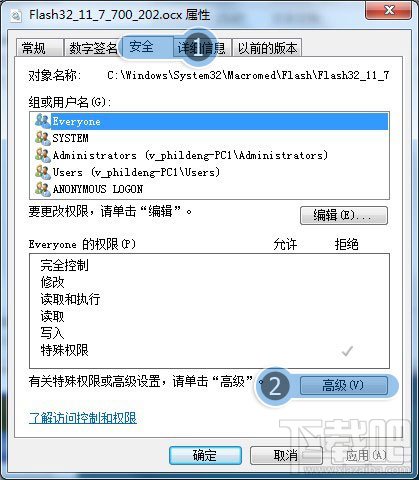Click the 取消 button

pos(286,455)
